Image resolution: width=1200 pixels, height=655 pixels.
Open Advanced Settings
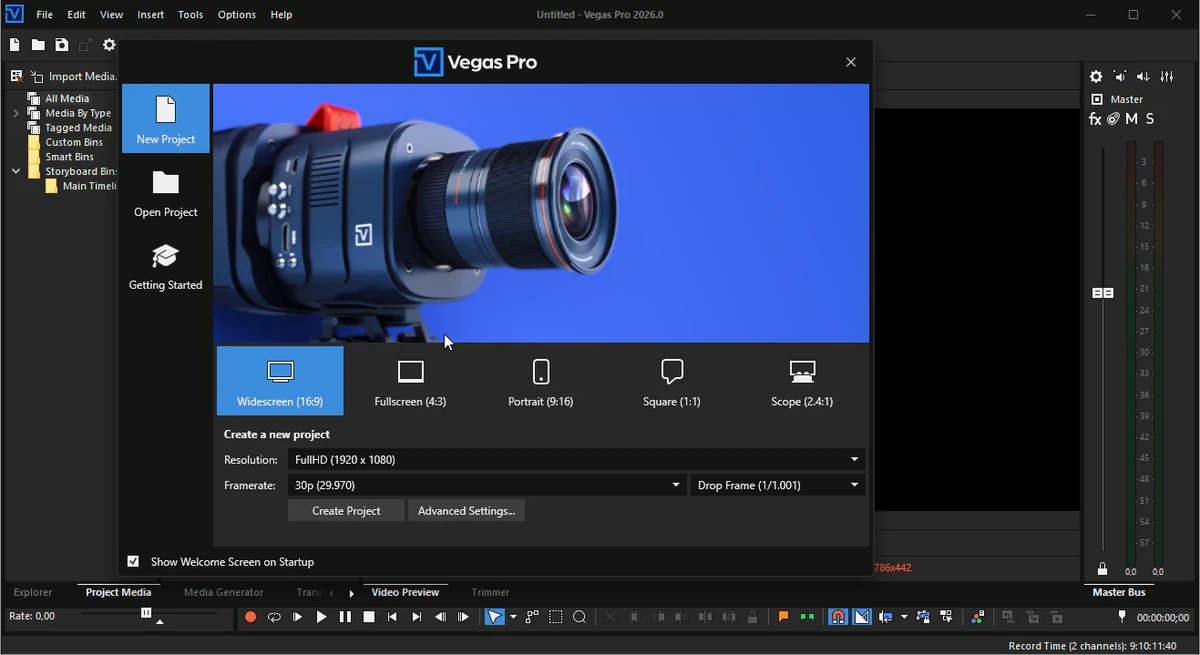tap(466, 511)
